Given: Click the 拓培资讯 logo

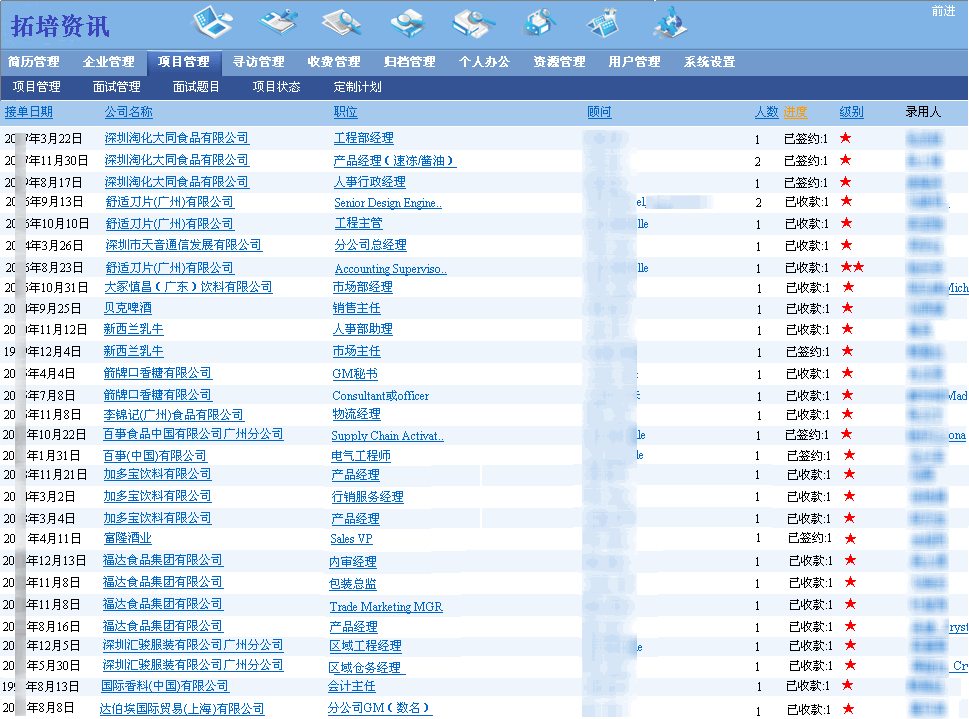Looking at the screenshot, I should (60, 26).
